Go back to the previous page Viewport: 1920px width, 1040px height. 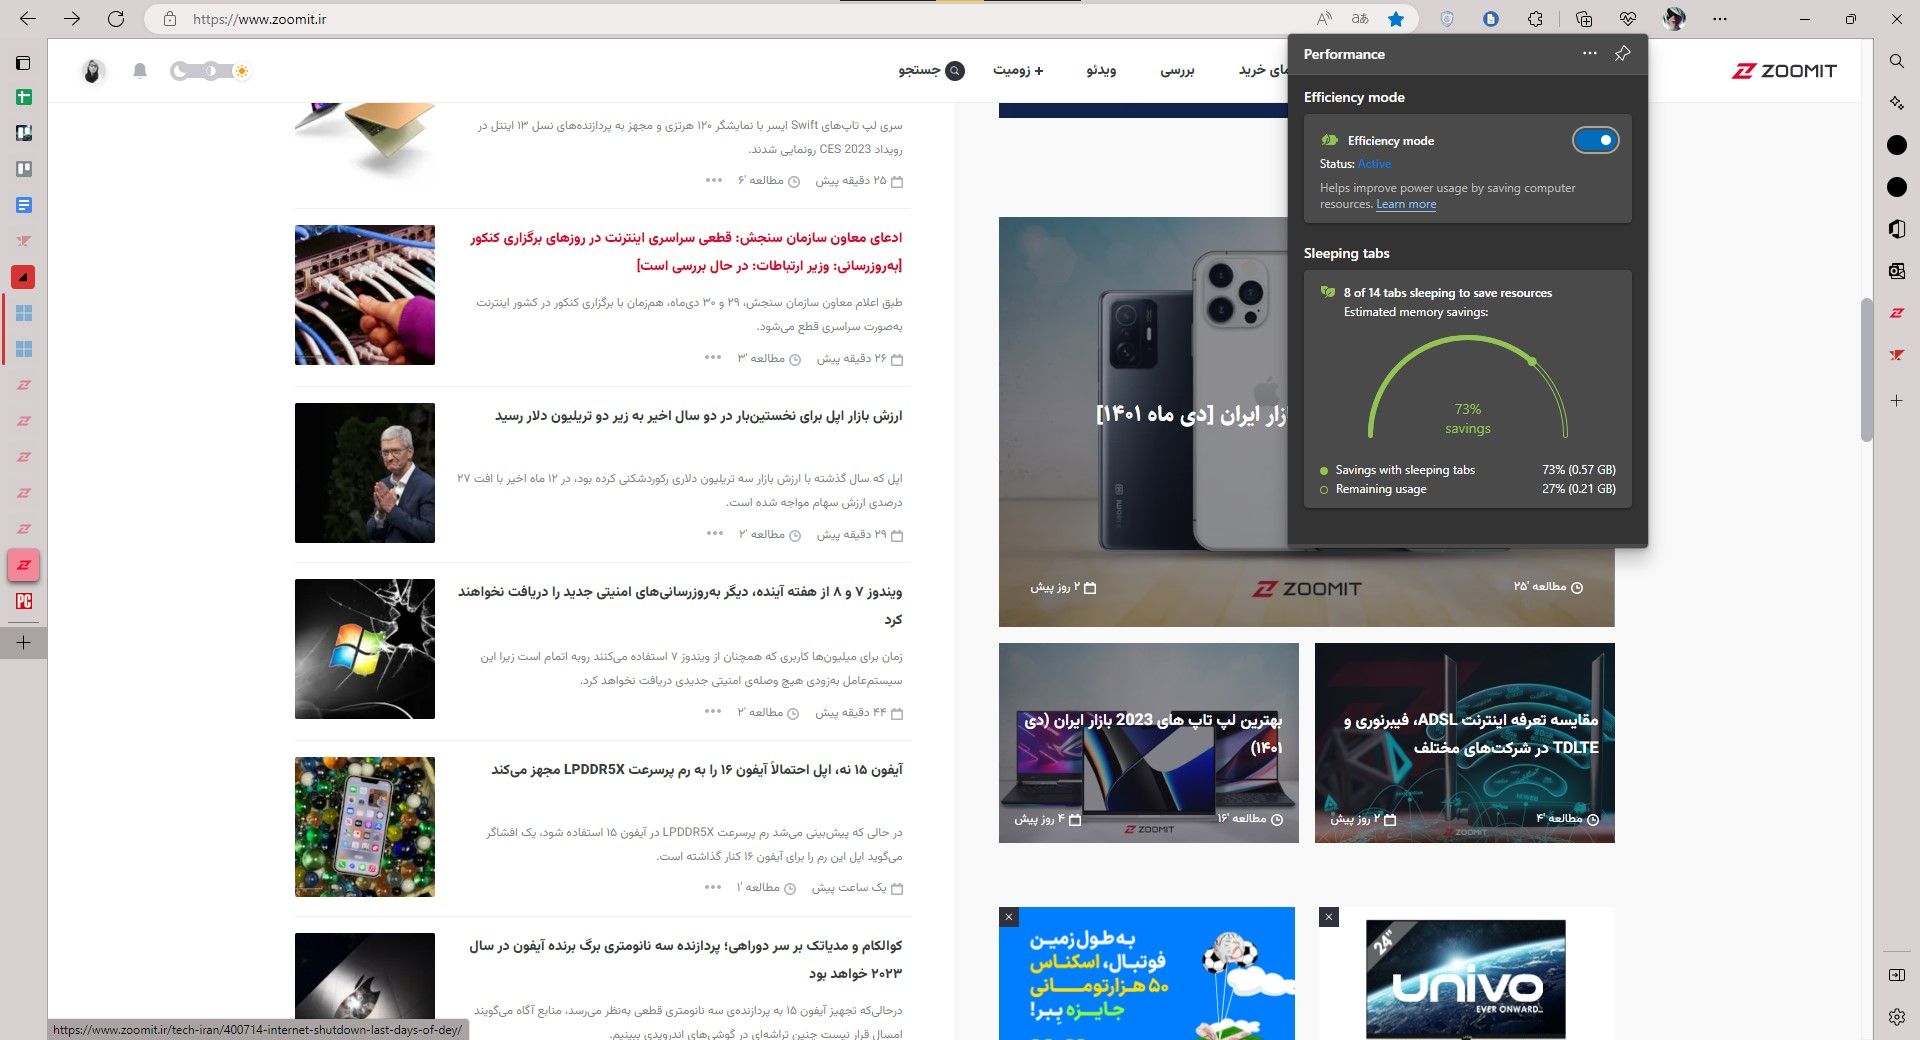click(x=28, y=19)
